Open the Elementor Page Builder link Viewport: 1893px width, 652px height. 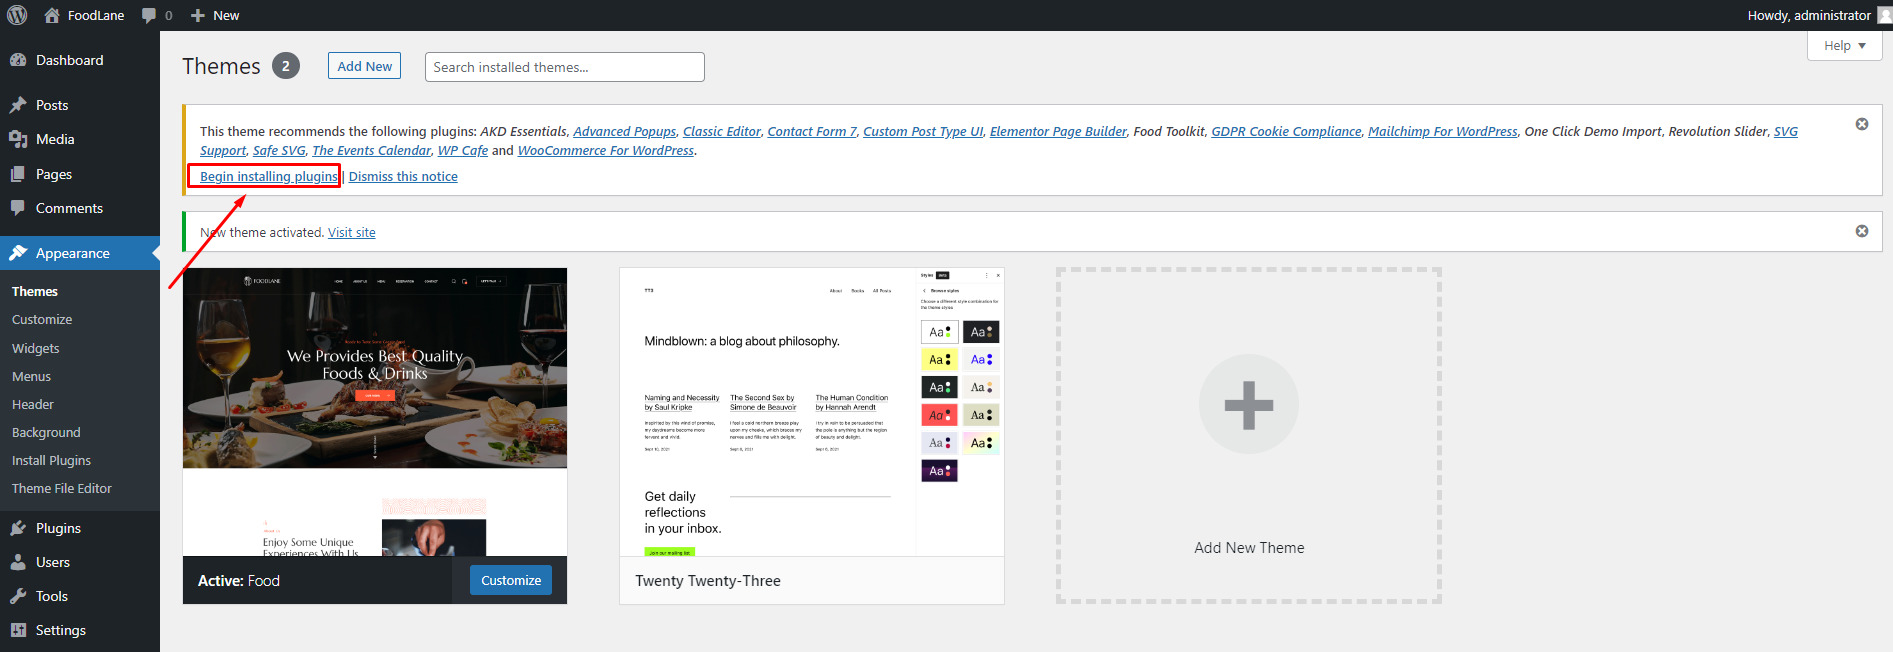click(x=1058, y=131)
